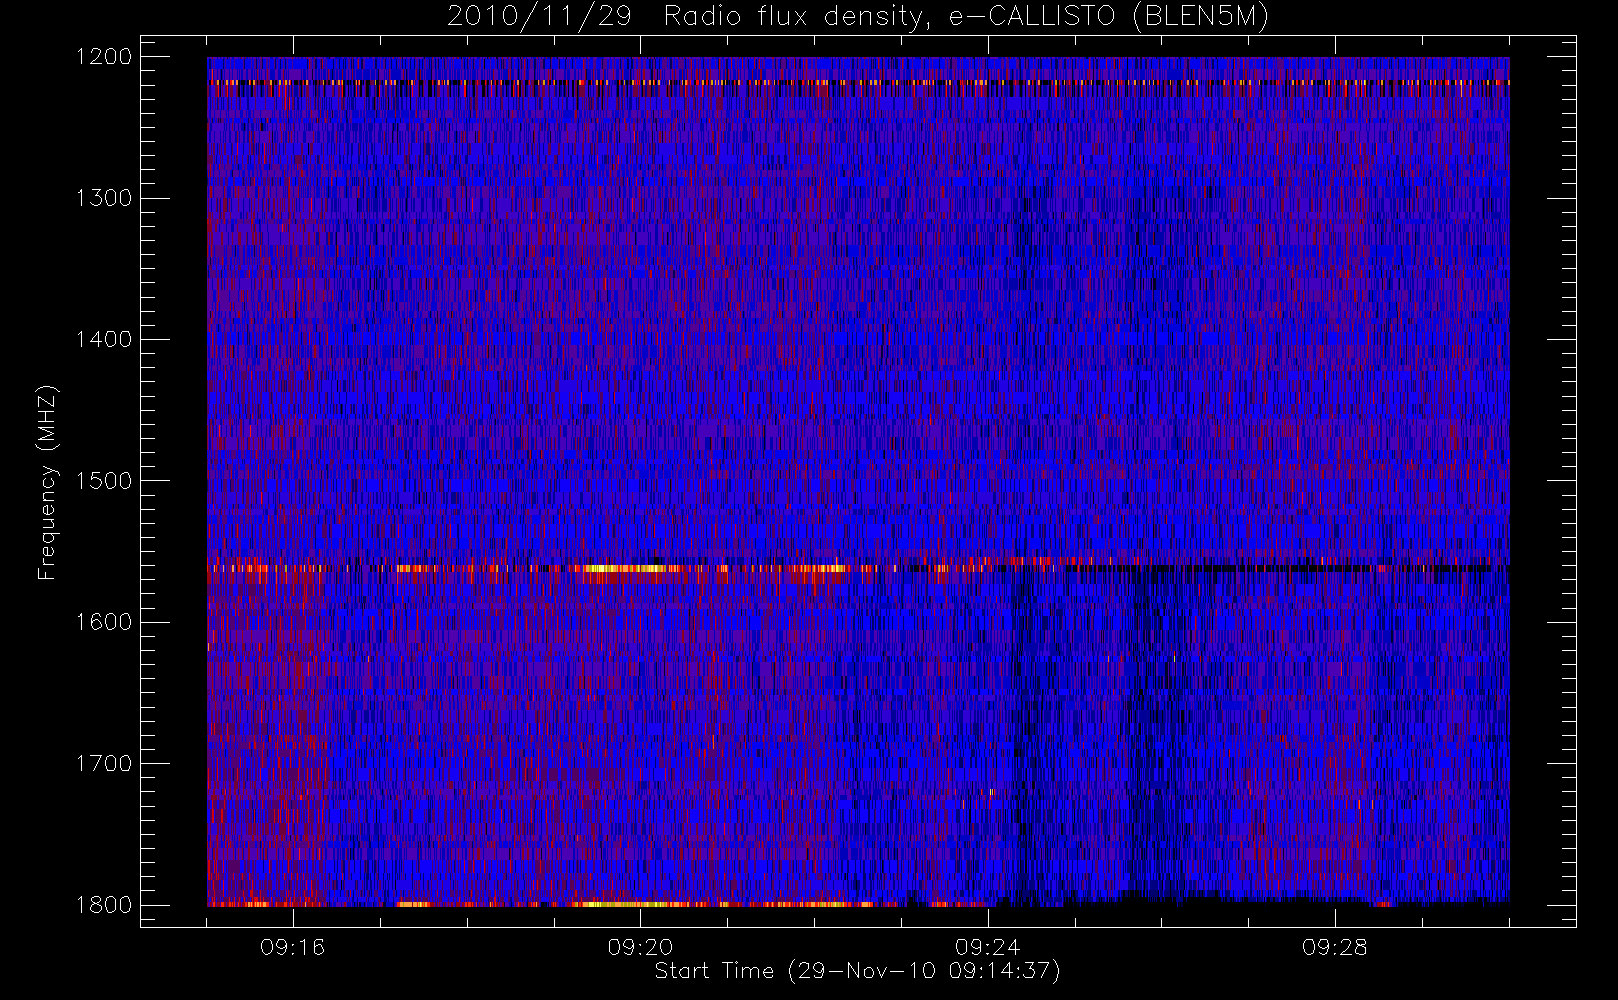Click the date "2010/11/29" in the title
Viewport: 1618px width, 1000px height.
tap(539, 17)
